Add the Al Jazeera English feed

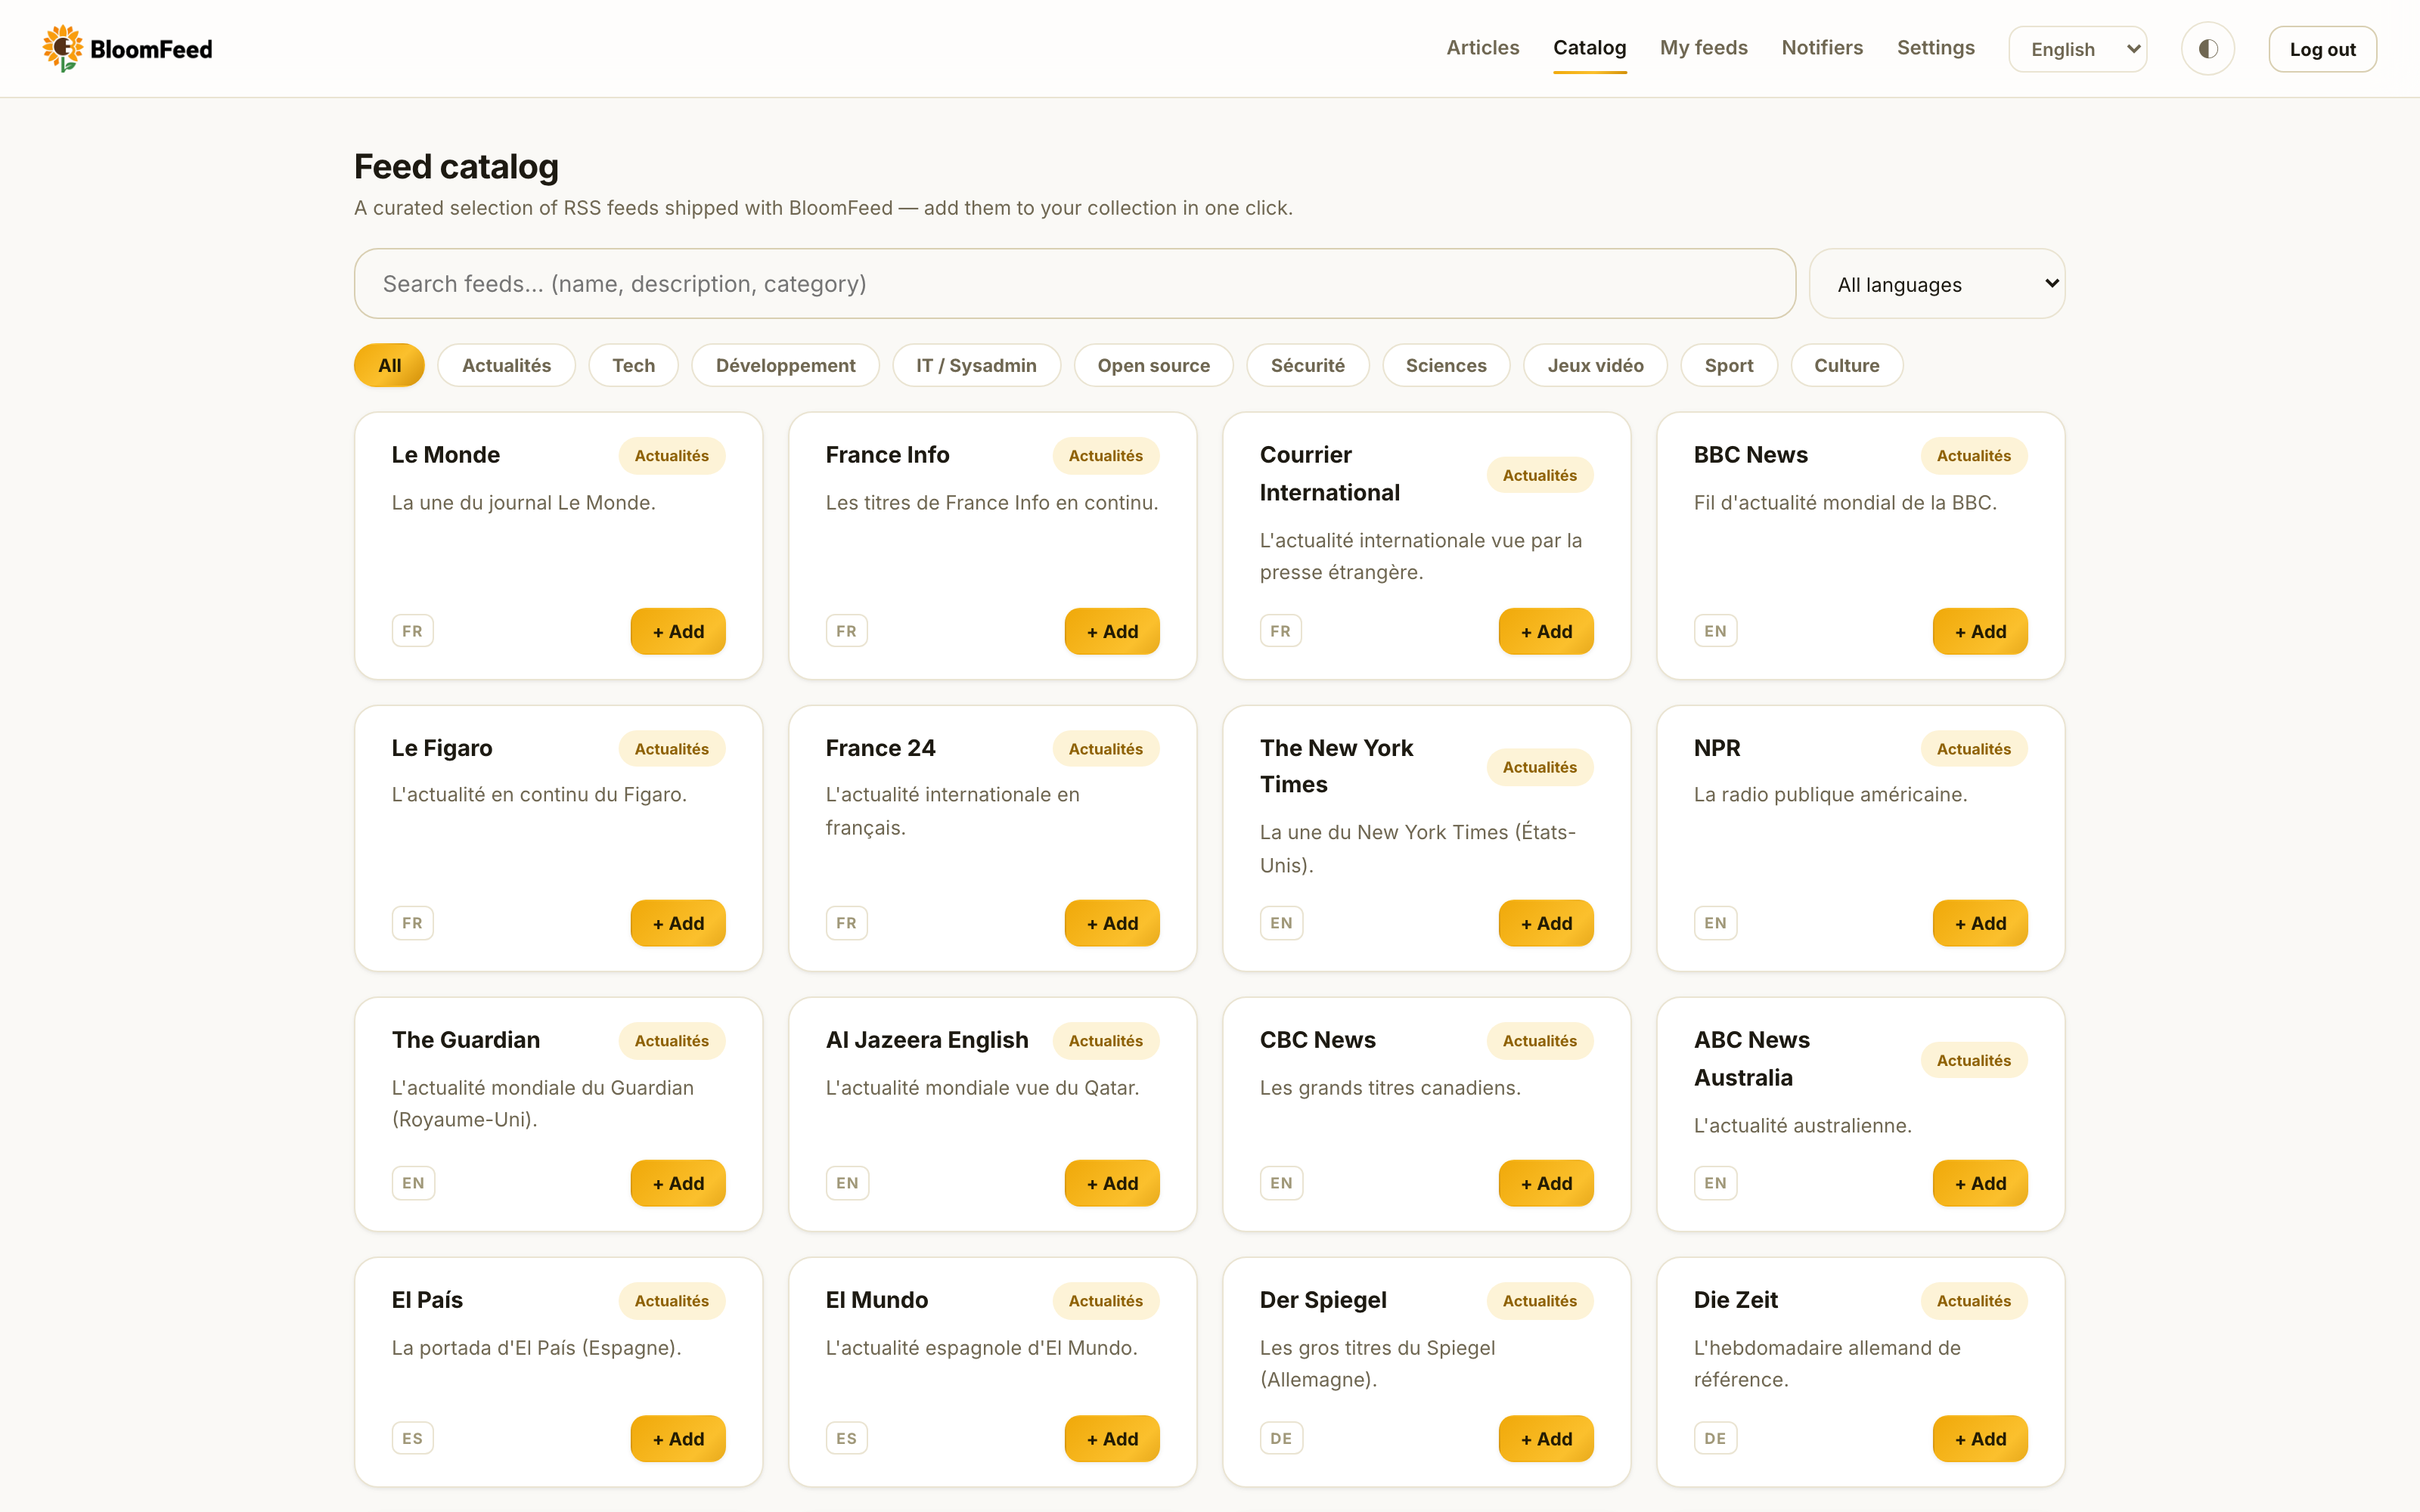click(x=1112, y=1183)
